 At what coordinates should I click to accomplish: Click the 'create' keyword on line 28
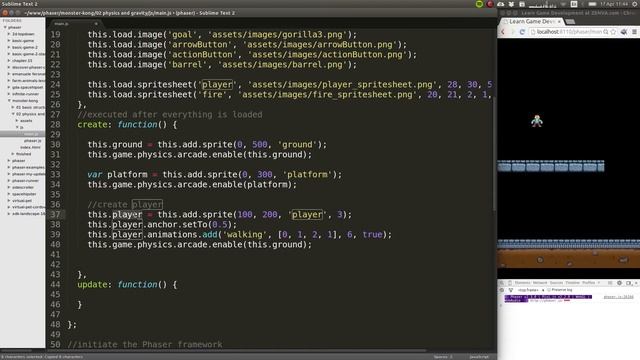93,124
